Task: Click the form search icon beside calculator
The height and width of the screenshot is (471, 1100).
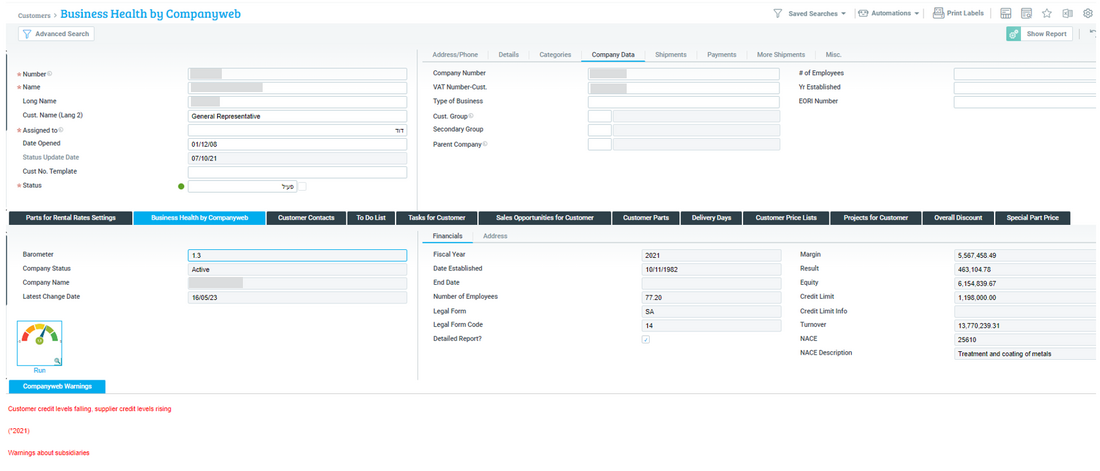Action: 1026,14
